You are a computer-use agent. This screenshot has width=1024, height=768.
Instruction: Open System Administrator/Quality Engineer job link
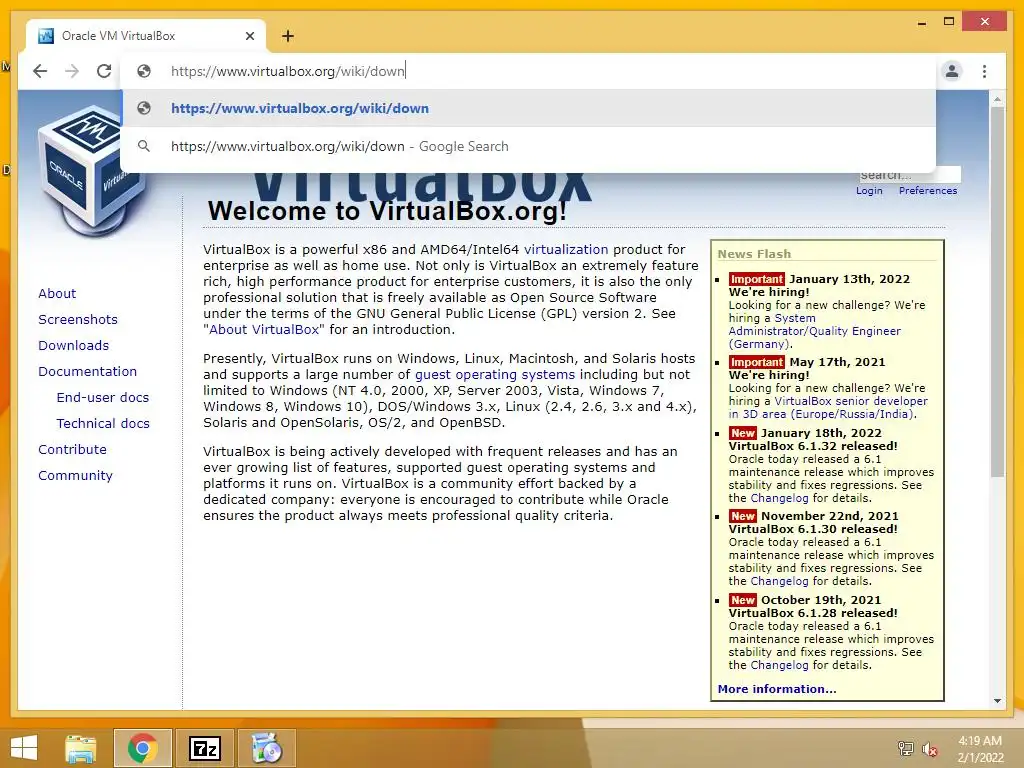pyautogui.click(x=814, y=331)
